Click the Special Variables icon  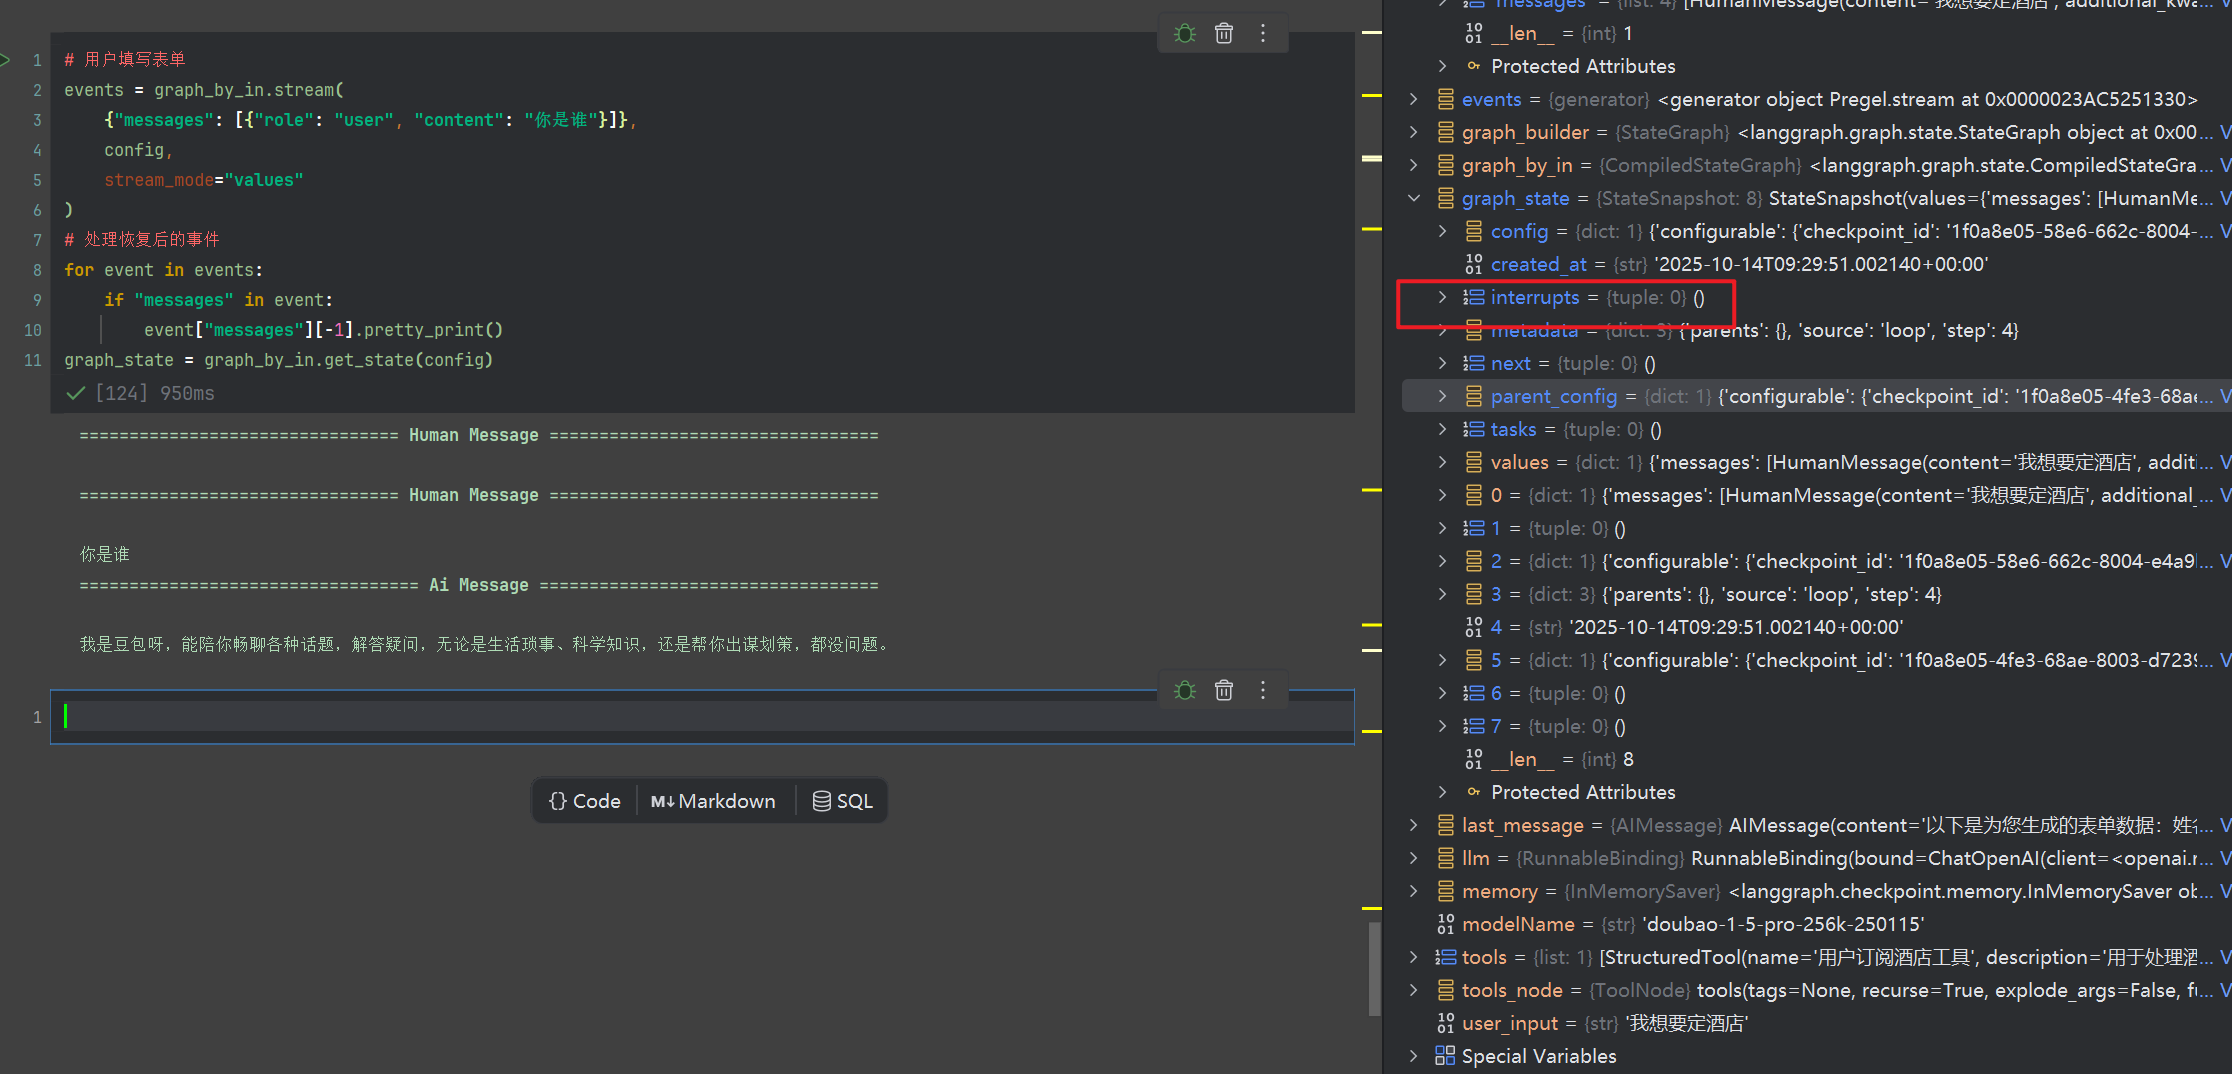(1445, 1056)
